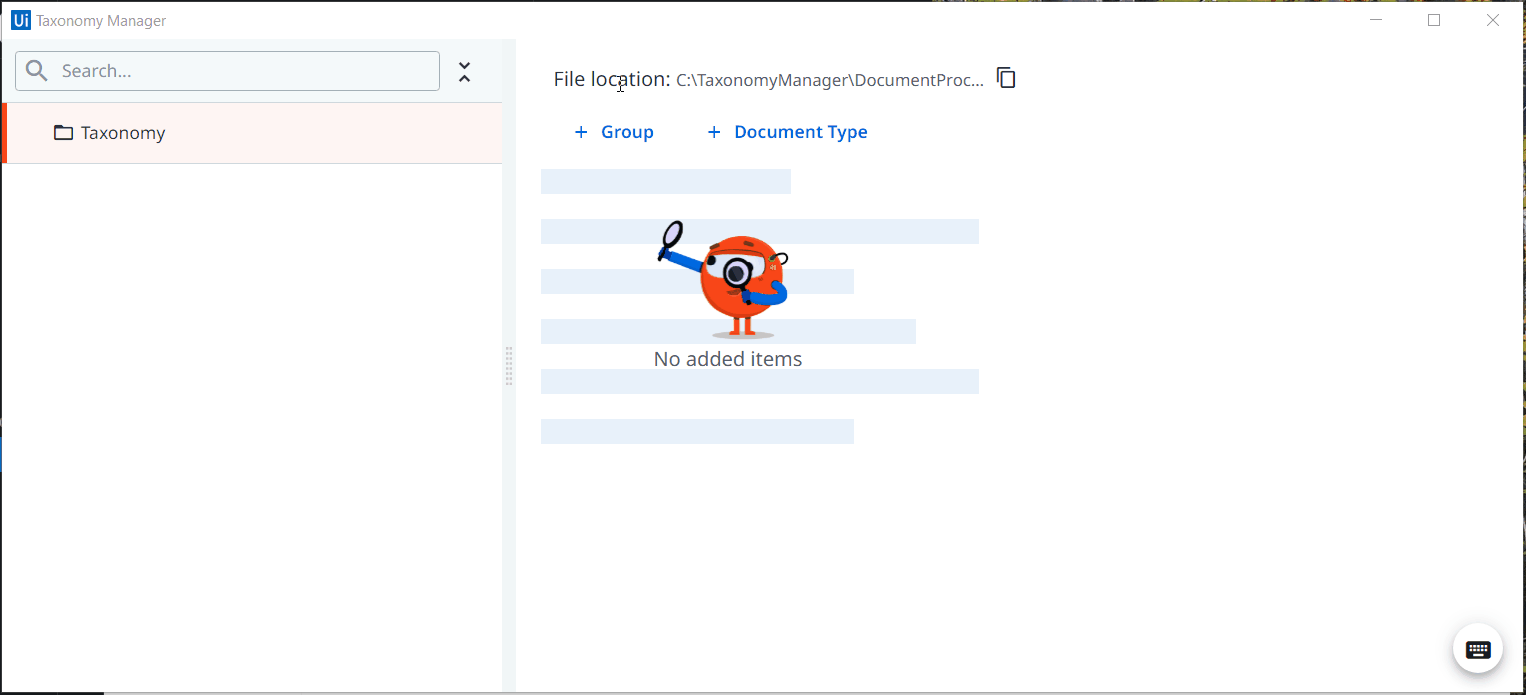The height and width of the screenshot is (695, 1526).
Task: Add a new Group
Action: (614, 132)
